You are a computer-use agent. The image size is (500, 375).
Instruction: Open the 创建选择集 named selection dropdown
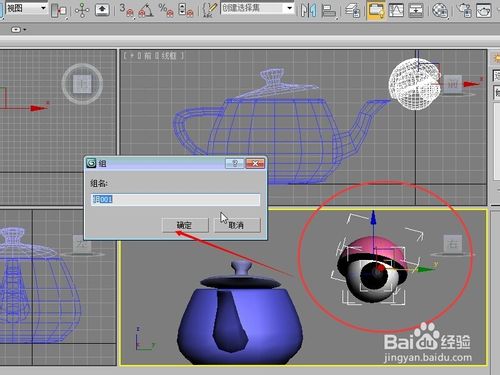click(257, 8)
